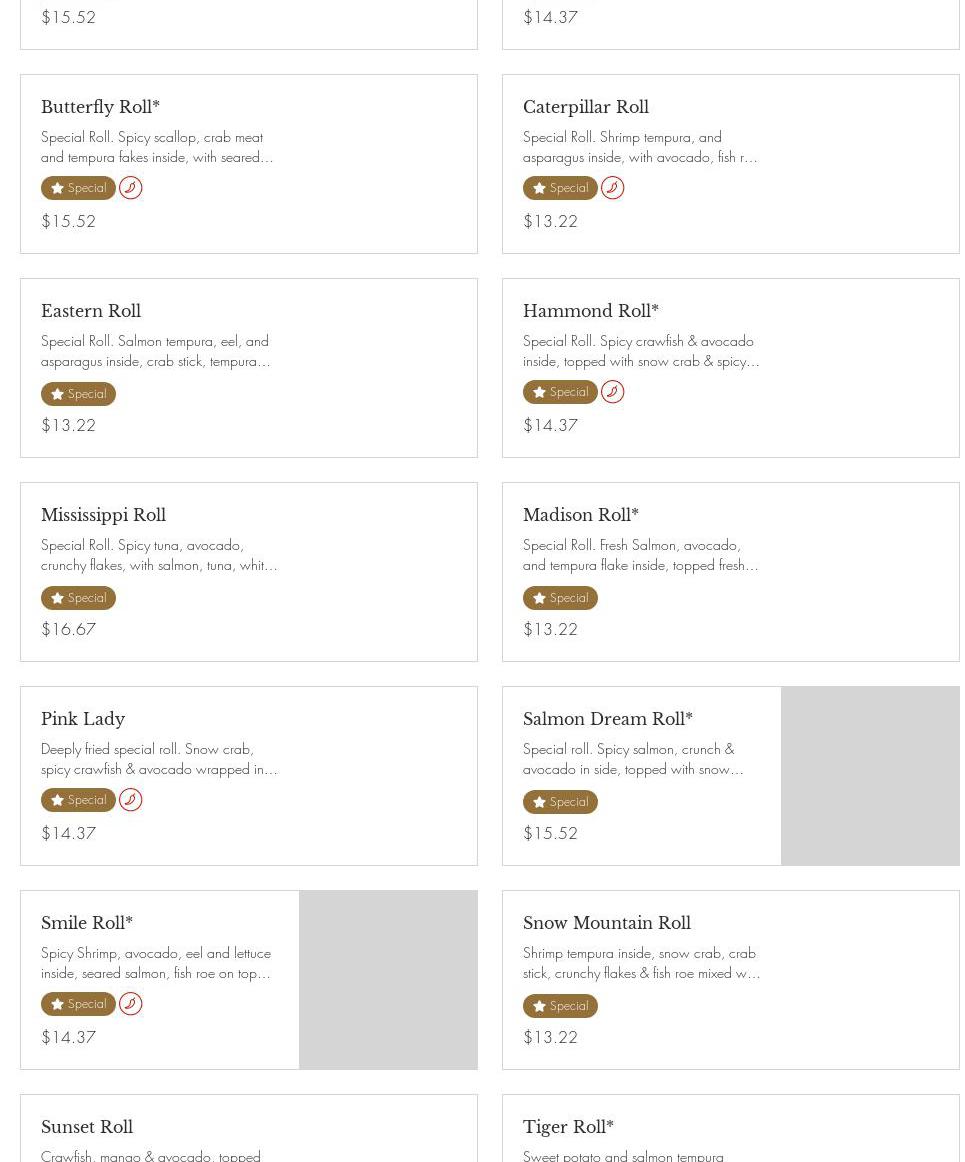Click Special badge on Salmon Dream Roll
The image size is (965, 1162).
(560, 802)
